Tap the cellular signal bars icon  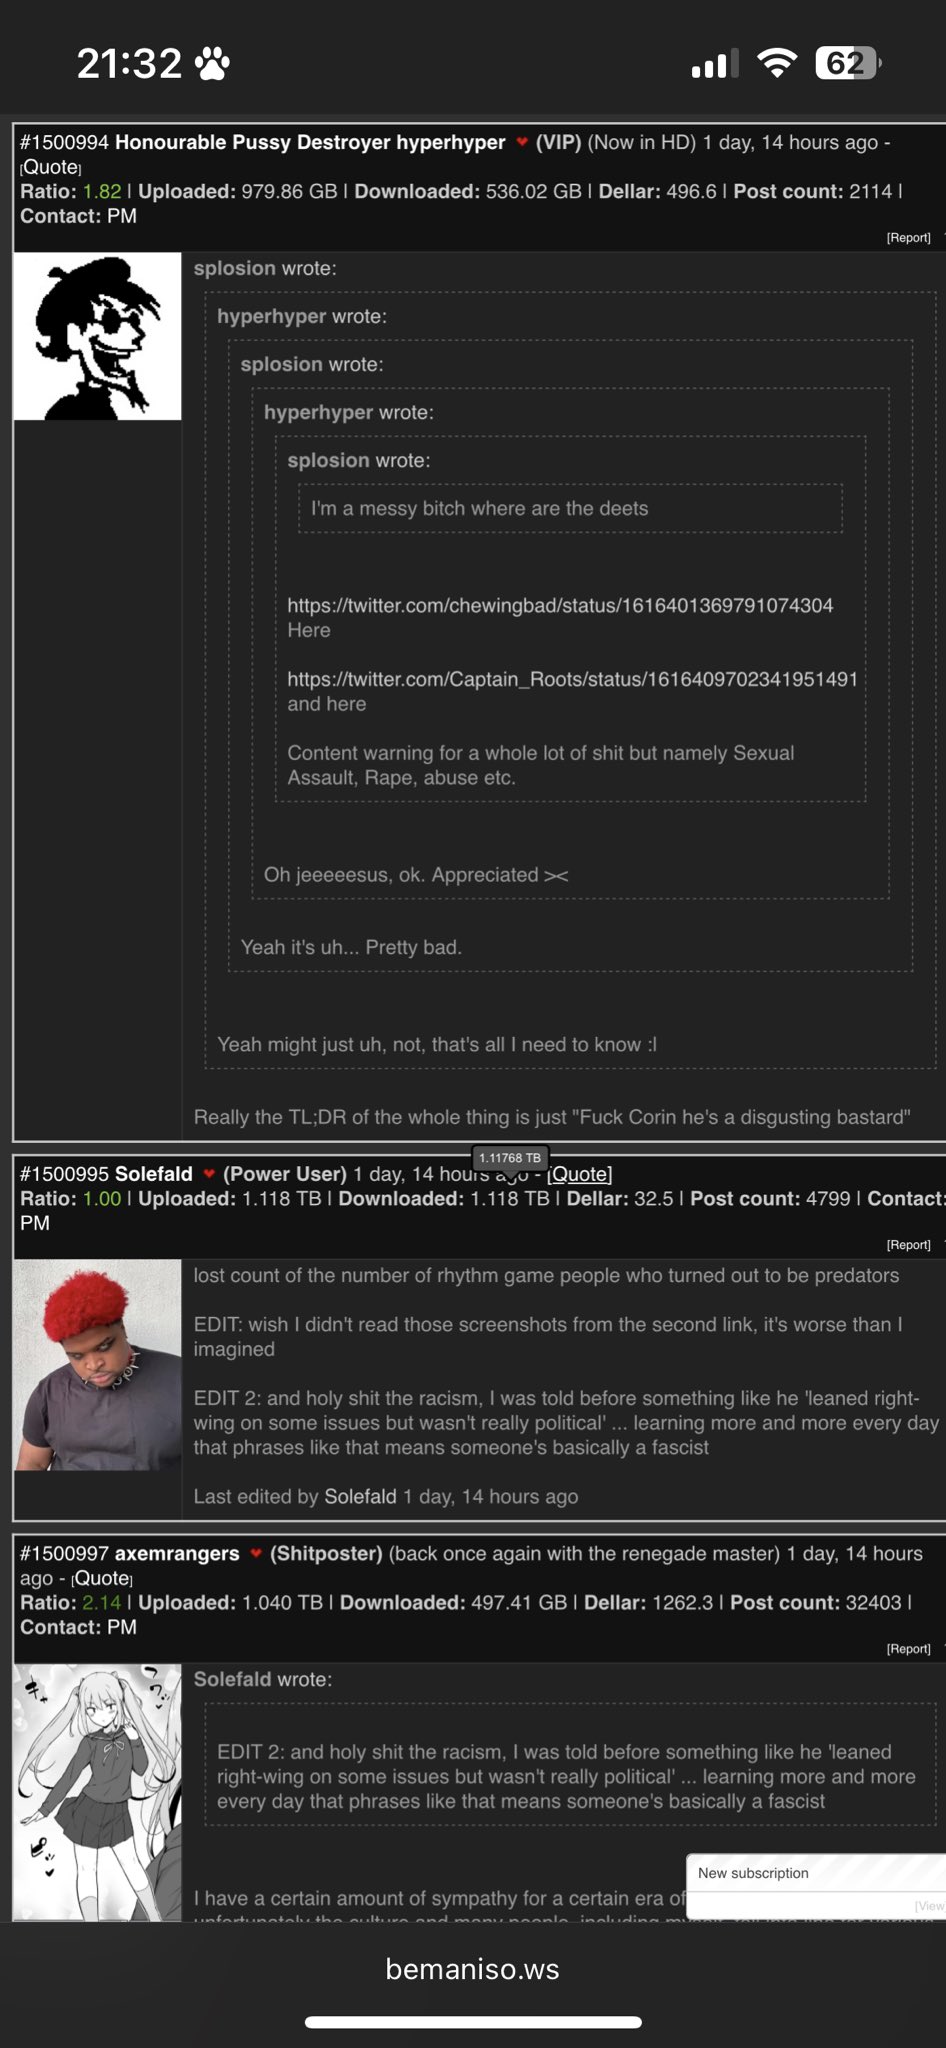[x=714, y=64]
